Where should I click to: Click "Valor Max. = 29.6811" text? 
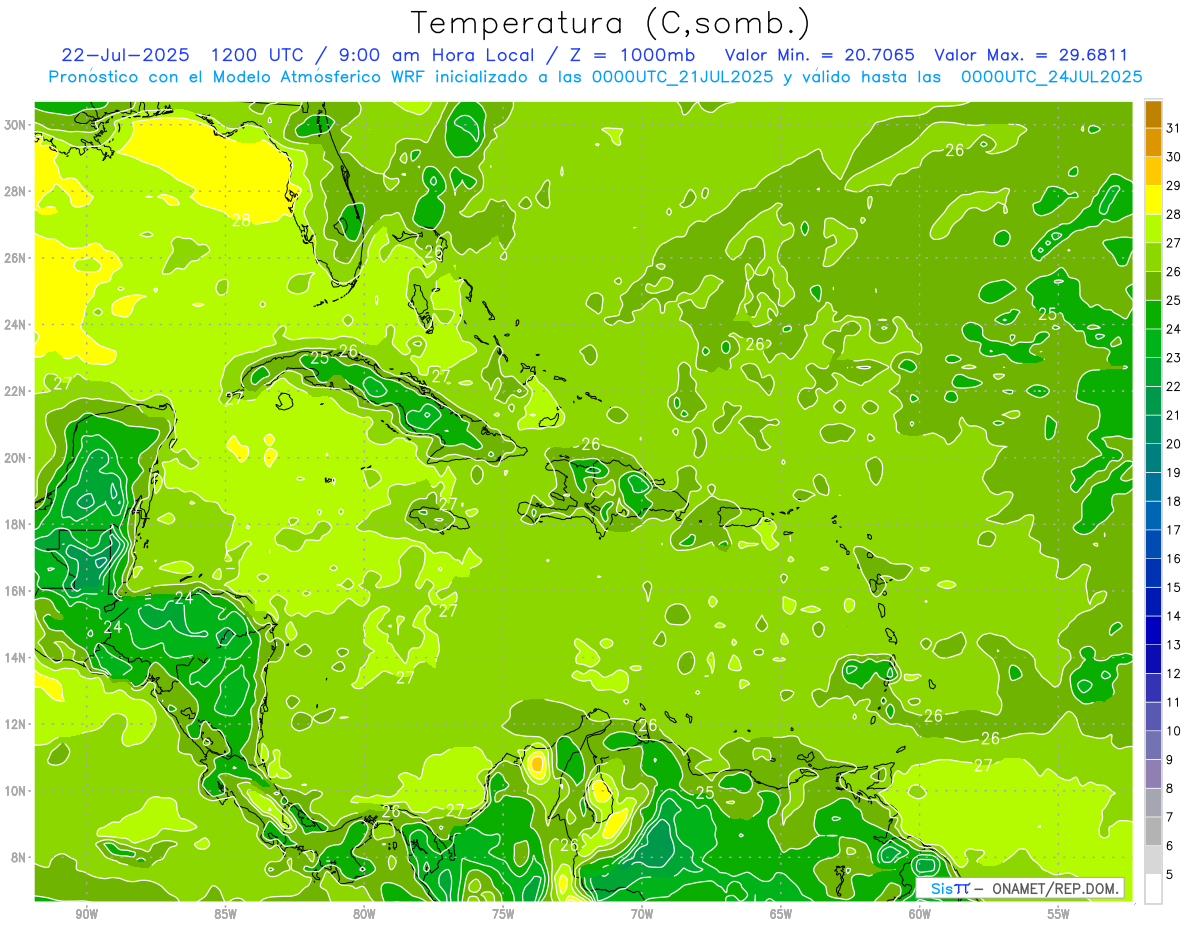(1031, 55)
